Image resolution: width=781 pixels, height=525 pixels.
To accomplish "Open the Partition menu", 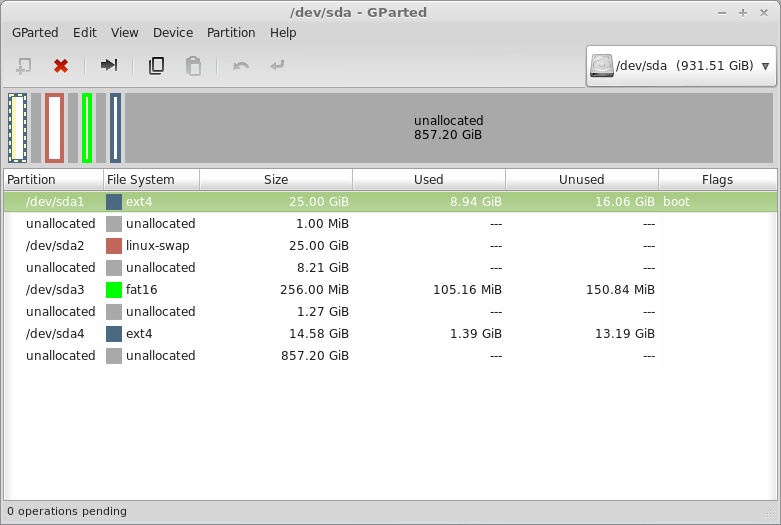I will (231, 33).
